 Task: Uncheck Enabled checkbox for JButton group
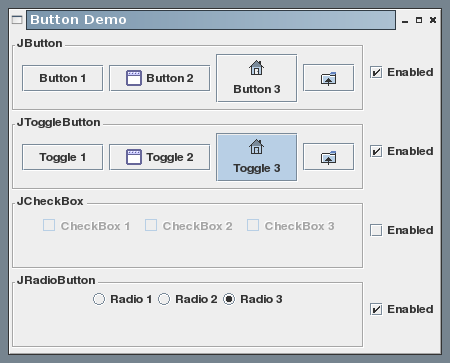point(376,72)
